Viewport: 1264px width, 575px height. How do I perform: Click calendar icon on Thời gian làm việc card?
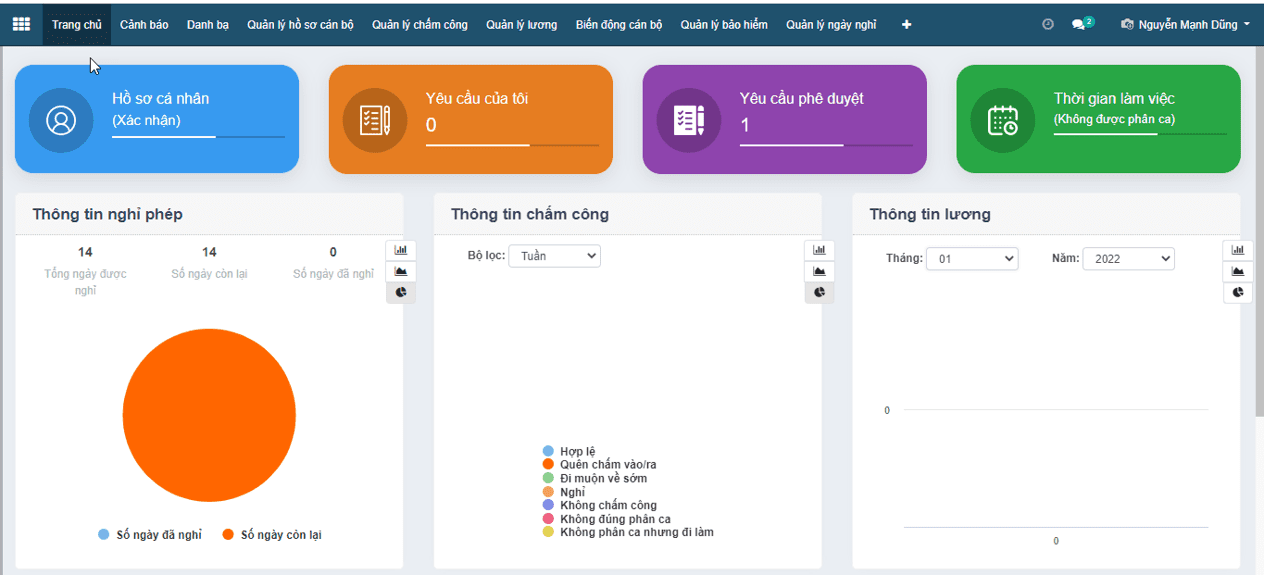click(1002, 120)
